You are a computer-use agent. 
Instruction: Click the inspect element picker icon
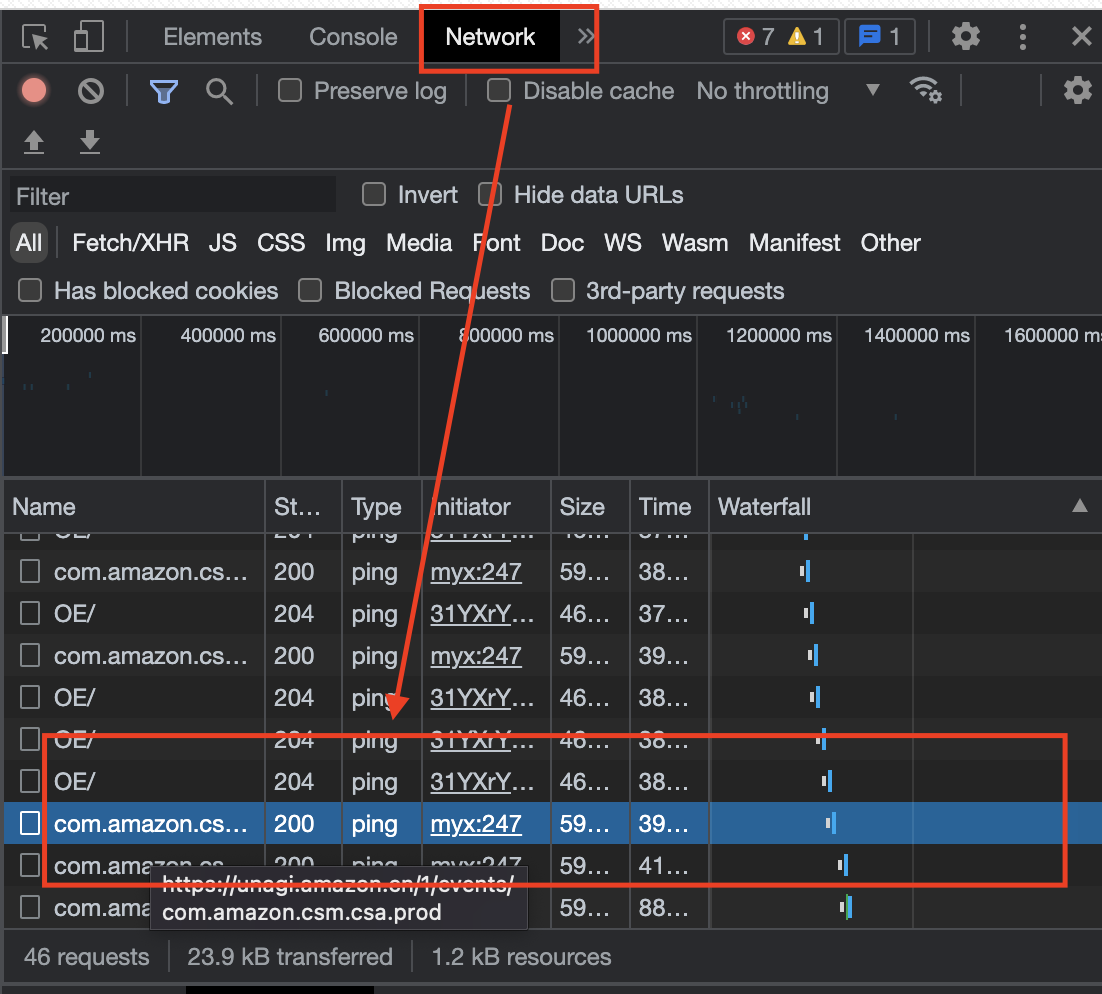36,38
